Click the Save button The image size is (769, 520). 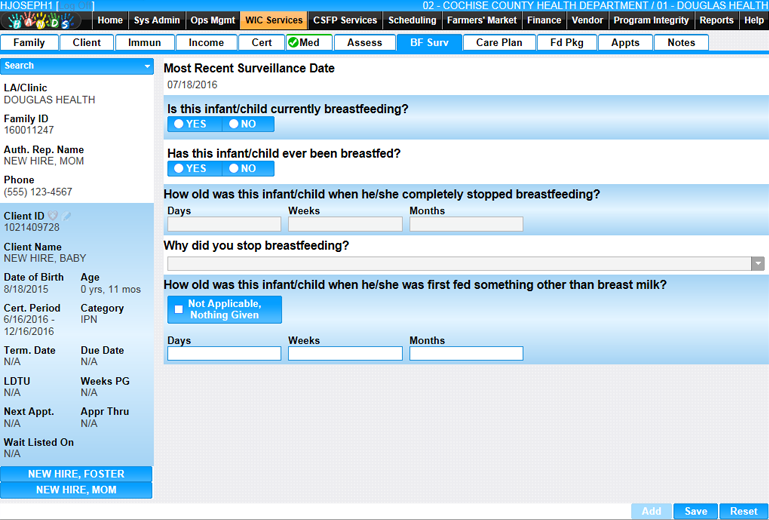pos(695,511)
